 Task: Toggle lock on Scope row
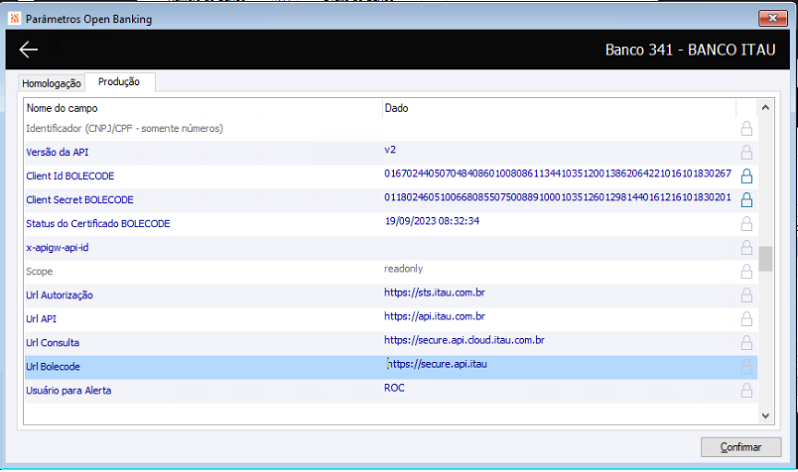click(x=746, y=271)
